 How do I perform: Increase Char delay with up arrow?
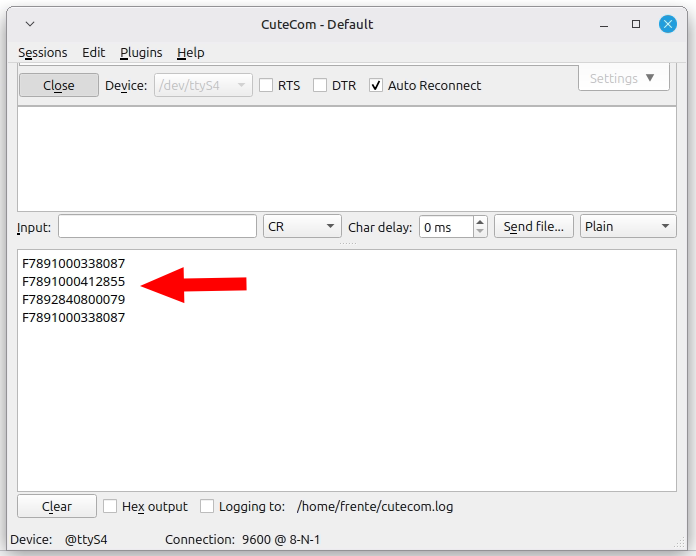click(480, 222)
